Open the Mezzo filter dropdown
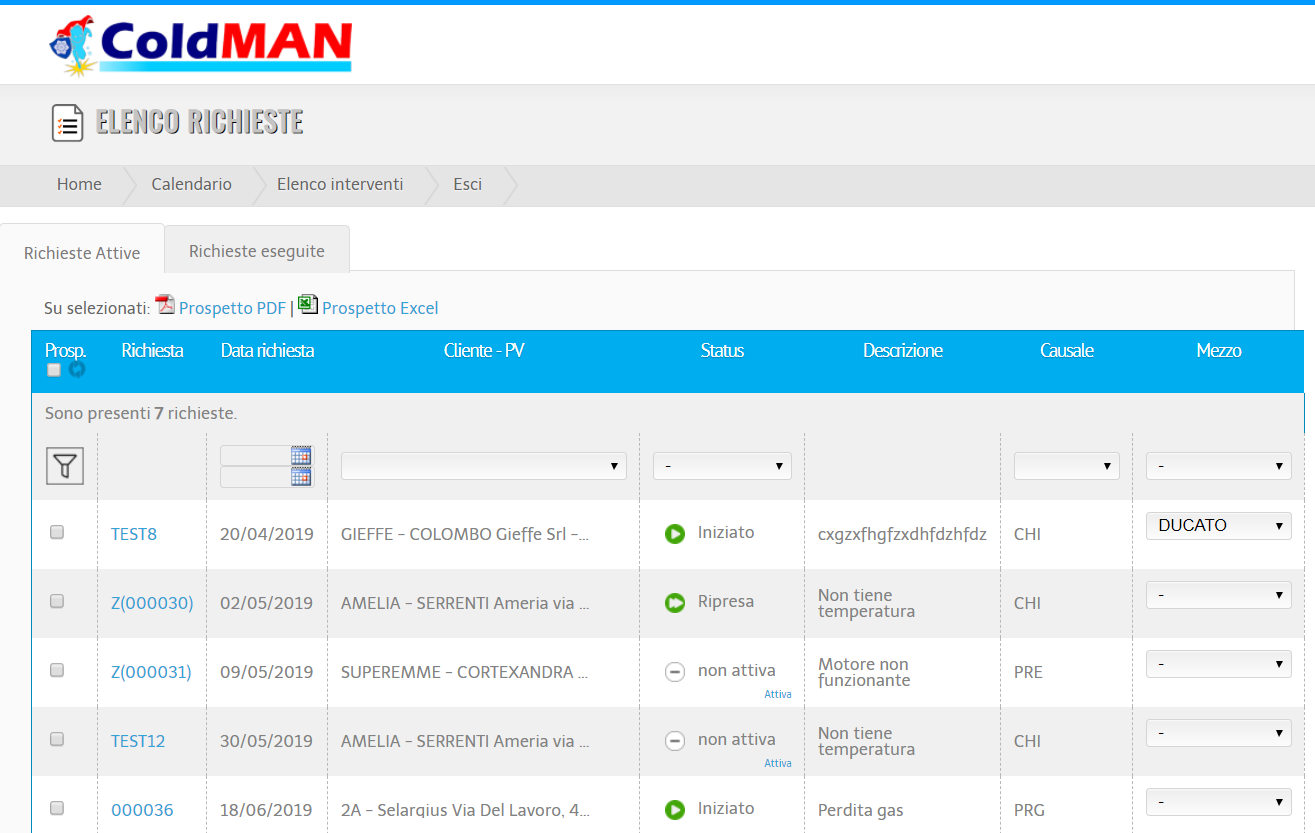 1219,466
